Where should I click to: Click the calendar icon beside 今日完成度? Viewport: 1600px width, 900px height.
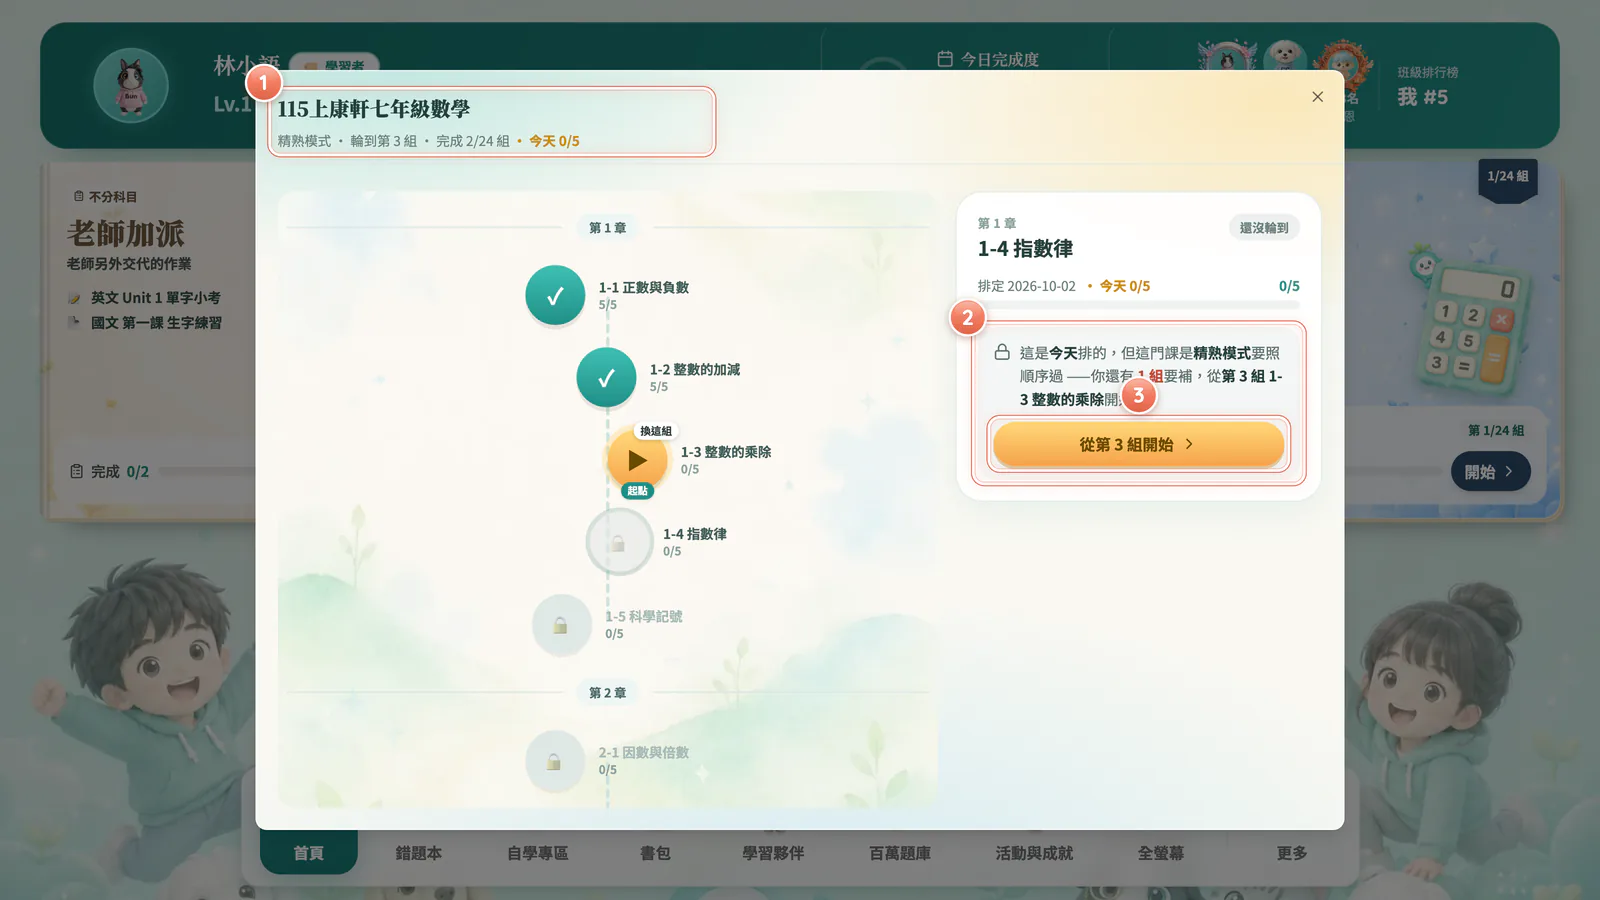945,59
